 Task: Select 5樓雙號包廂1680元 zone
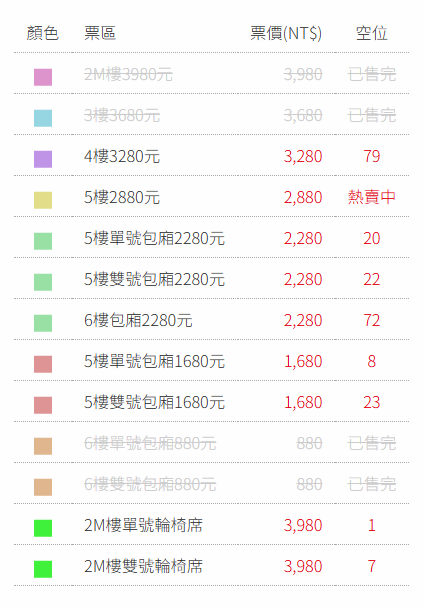(x=211, y=402)
